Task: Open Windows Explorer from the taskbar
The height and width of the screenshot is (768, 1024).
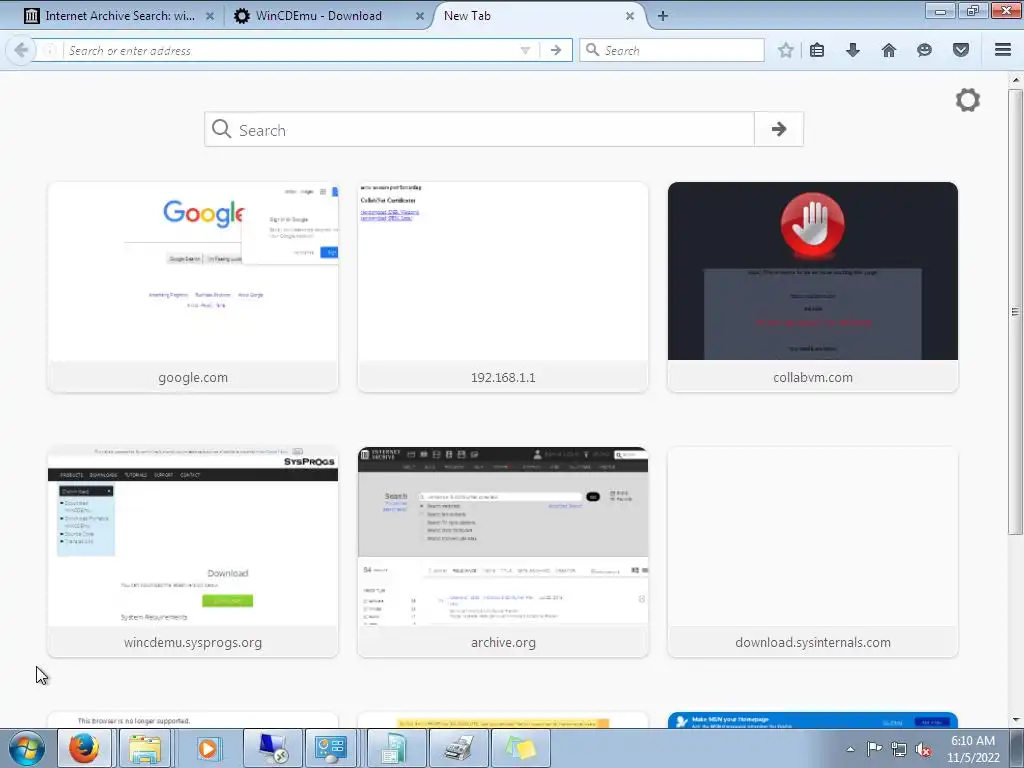Action: [144, 748]
